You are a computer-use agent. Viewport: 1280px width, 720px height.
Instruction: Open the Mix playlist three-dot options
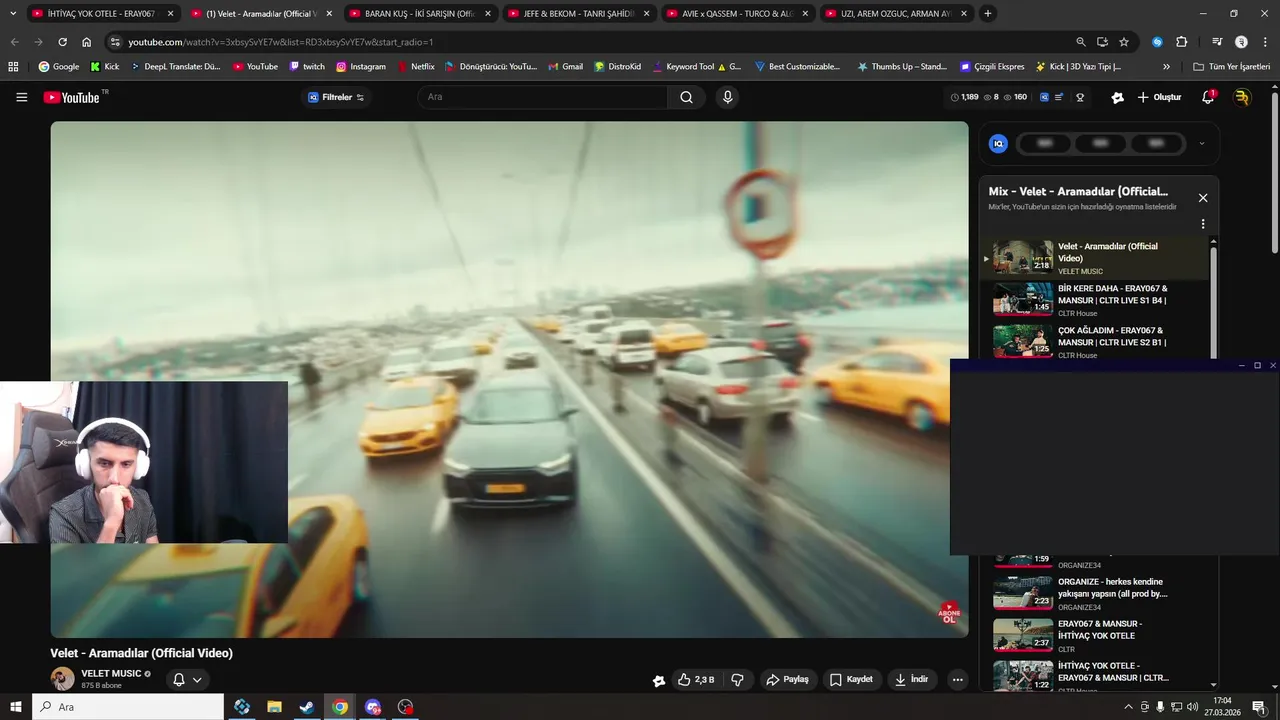(x=1203, y=224)
